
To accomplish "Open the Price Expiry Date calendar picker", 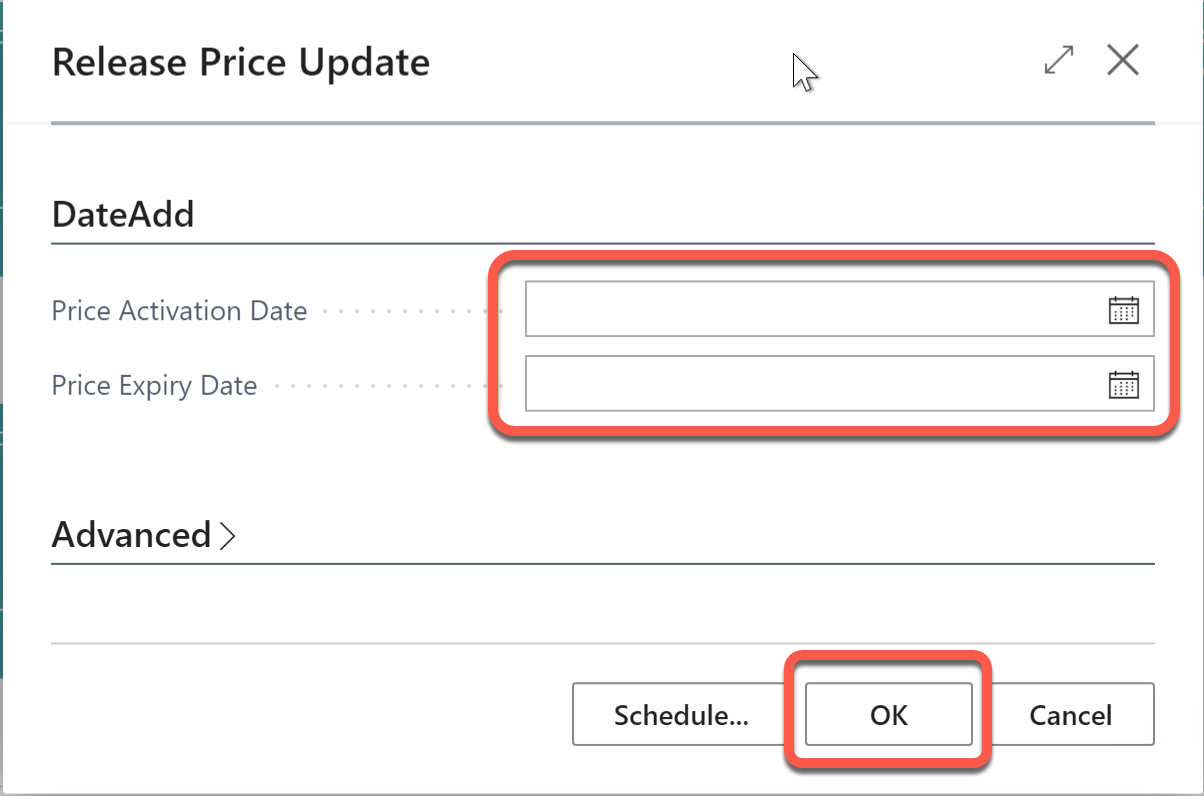I will pos(1124,384).
